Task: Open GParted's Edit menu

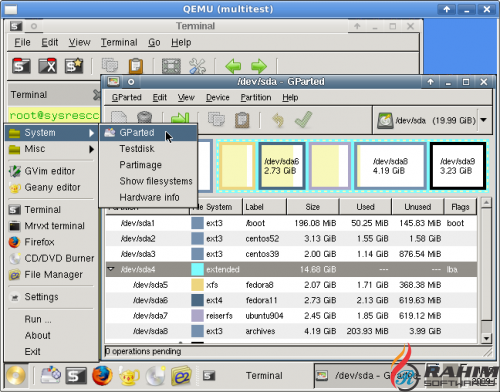Action: pyautogui.click(x=159, y=97)
